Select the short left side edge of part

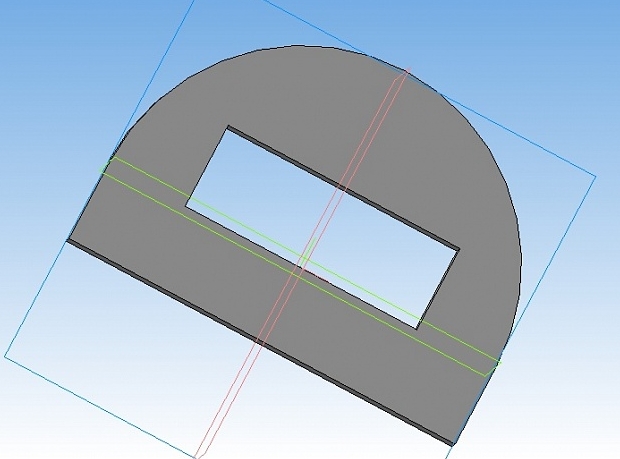point(89,198)
